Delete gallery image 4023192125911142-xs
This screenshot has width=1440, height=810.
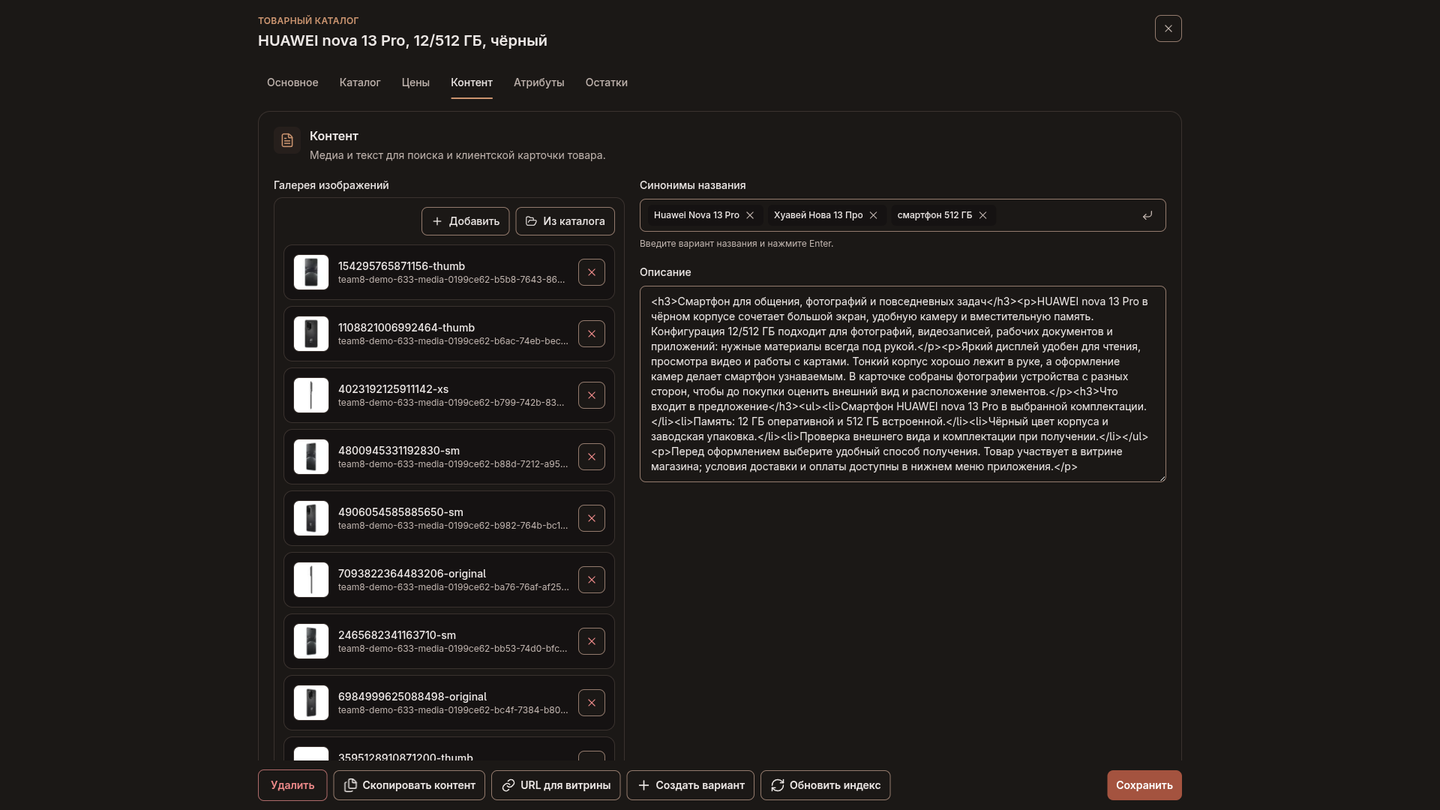tap(591, 395)
